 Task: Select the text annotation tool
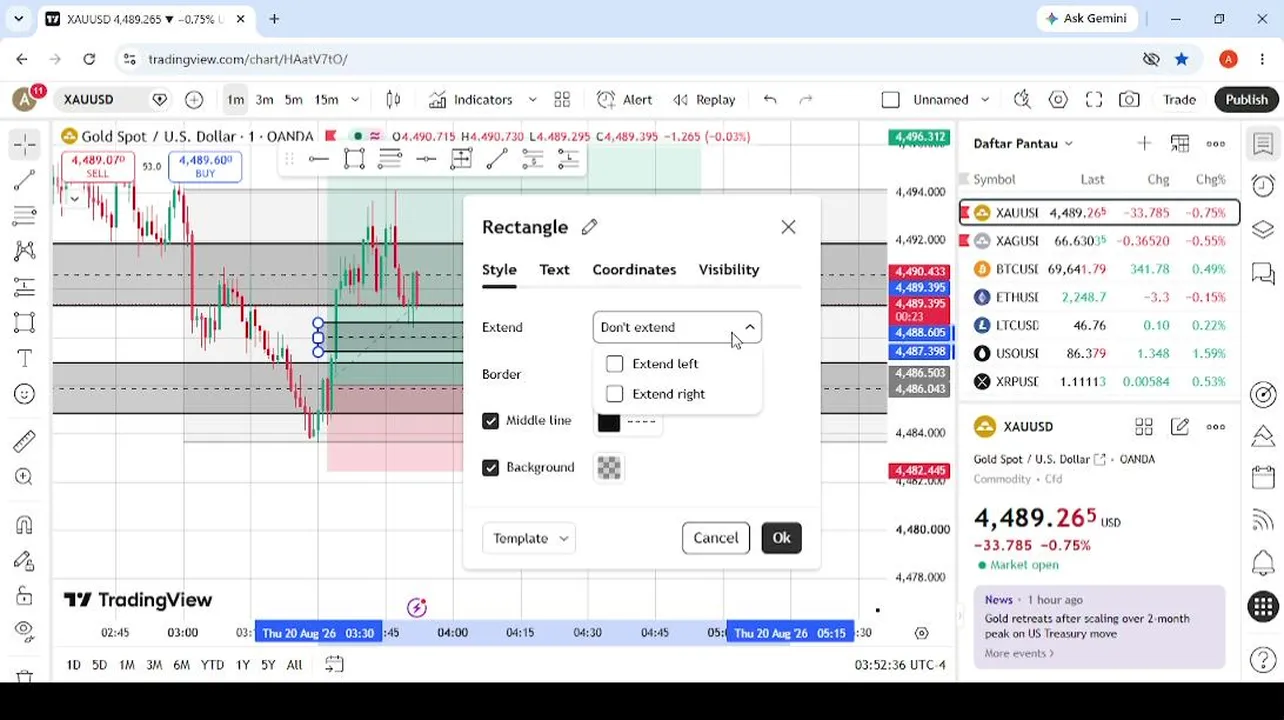[25, 358]
